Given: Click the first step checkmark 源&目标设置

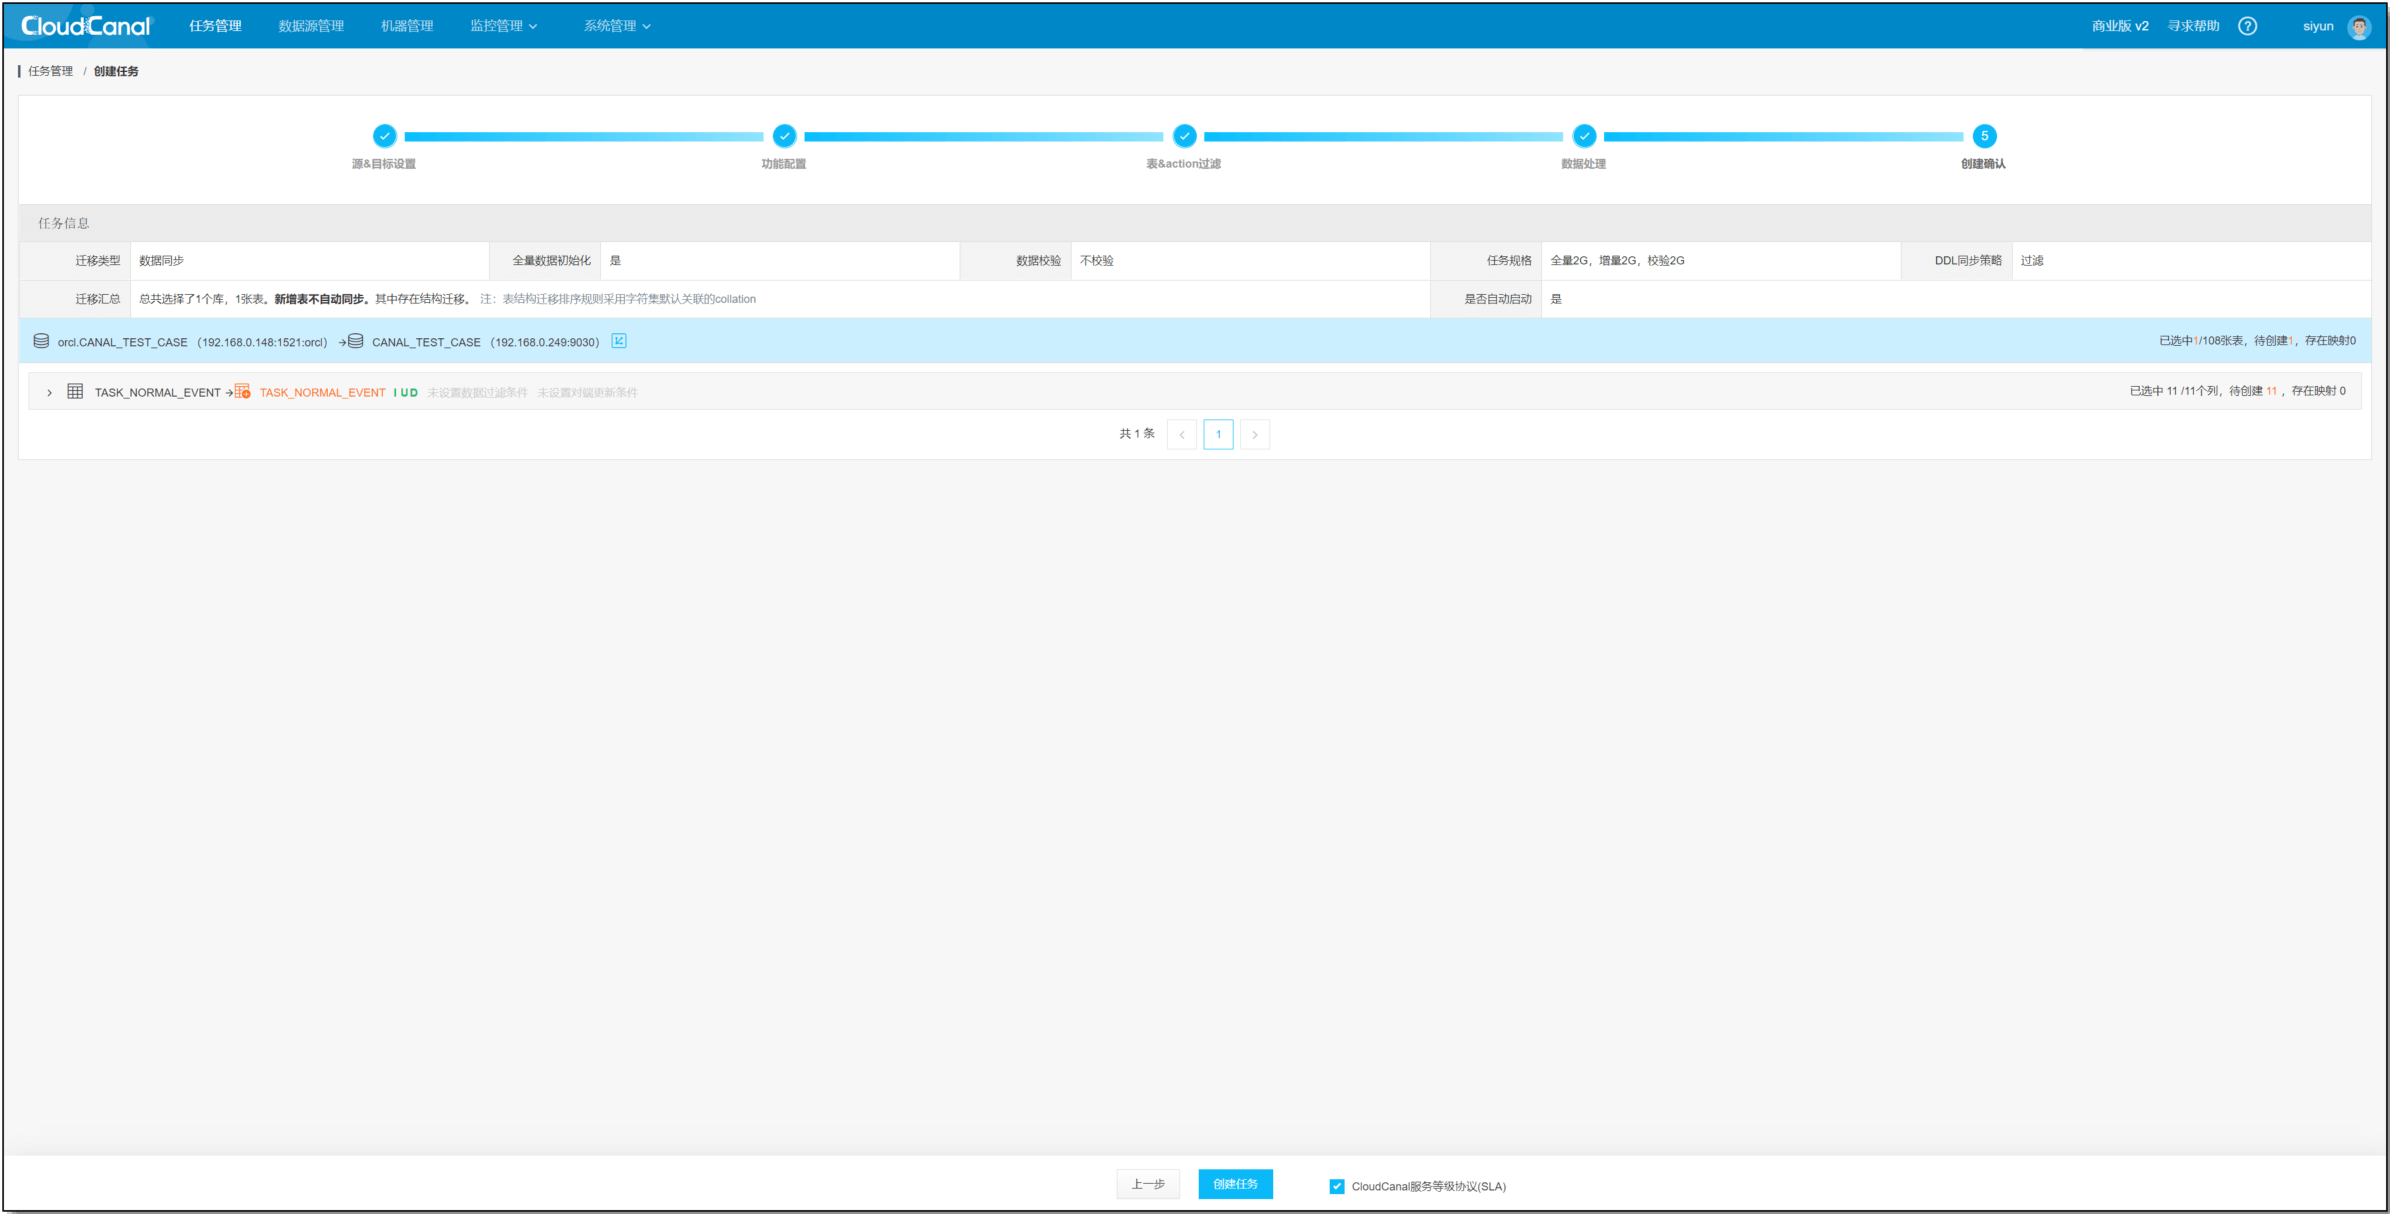Looking at the screenshot, I should (384, 136).
